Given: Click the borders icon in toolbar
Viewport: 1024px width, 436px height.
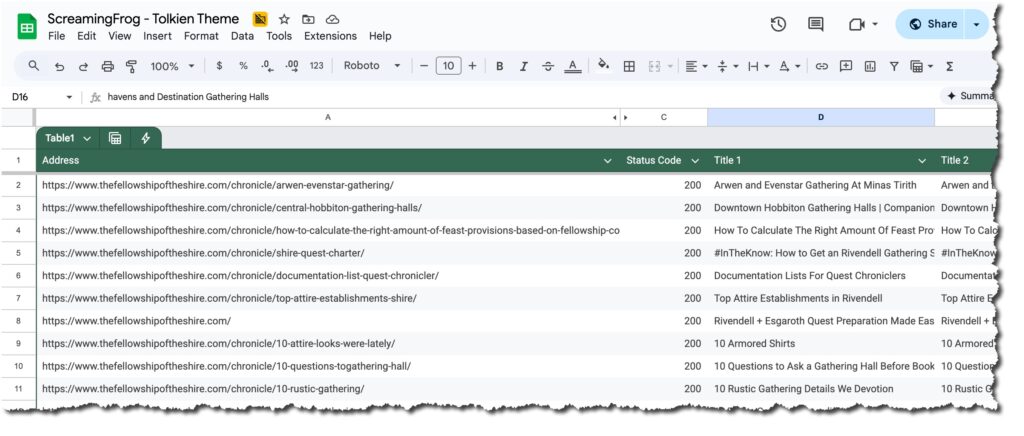Looking at the screenshot, I should (x=629, y=66).
